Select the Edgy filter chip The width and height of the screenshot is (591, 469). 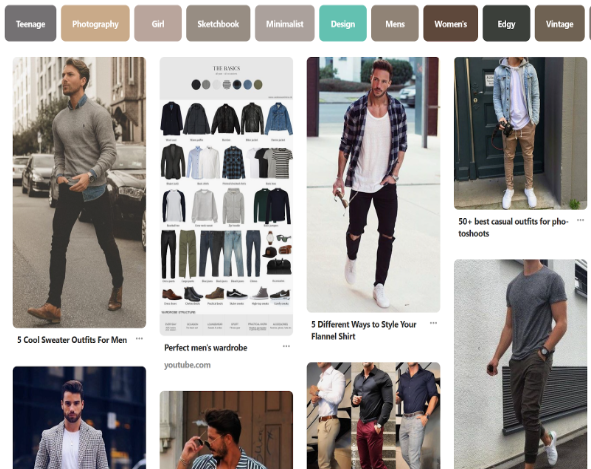point(506,23)
